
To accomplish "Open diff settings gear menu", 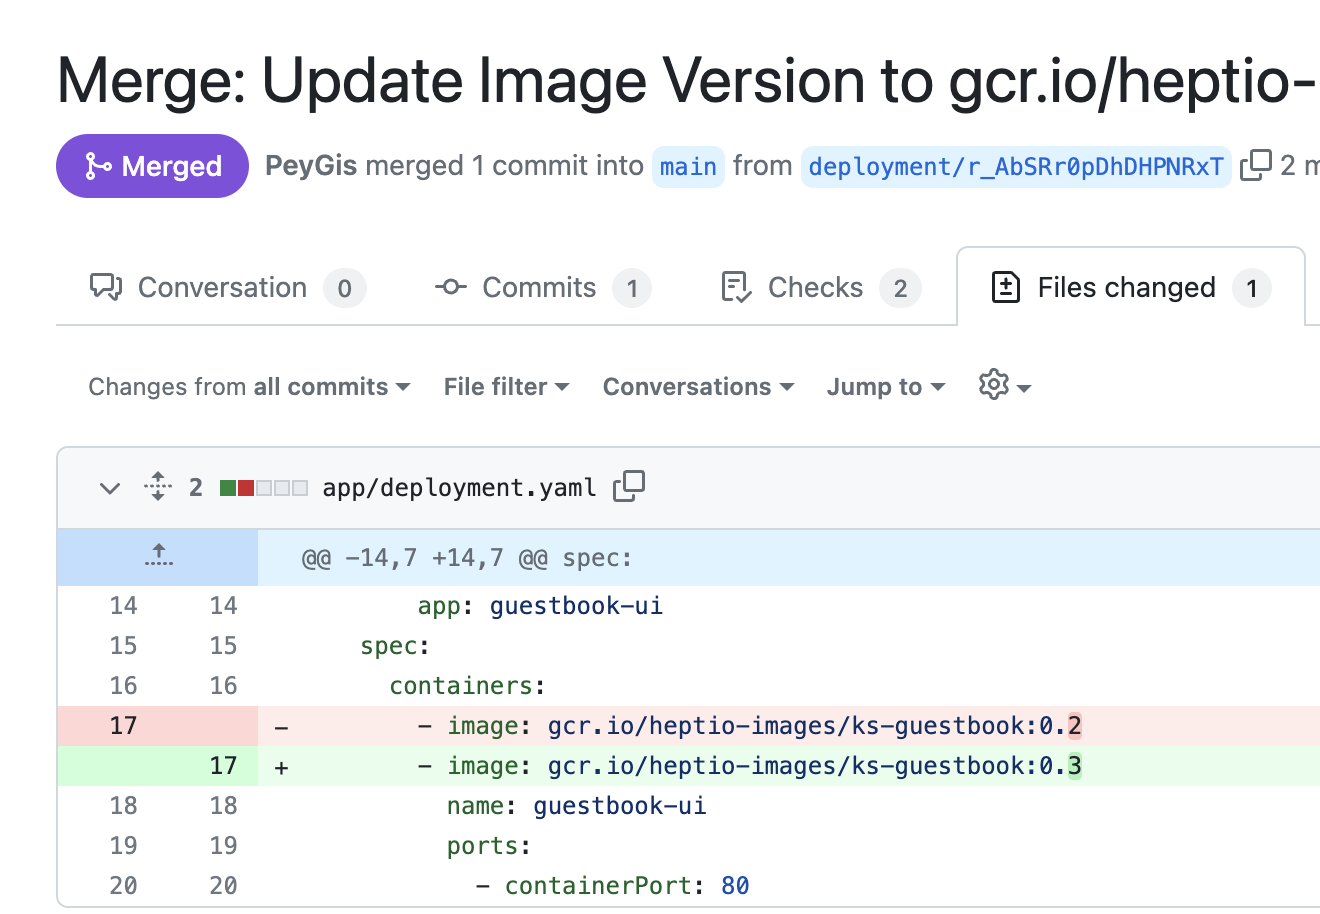I will [x=1004, y=386].
